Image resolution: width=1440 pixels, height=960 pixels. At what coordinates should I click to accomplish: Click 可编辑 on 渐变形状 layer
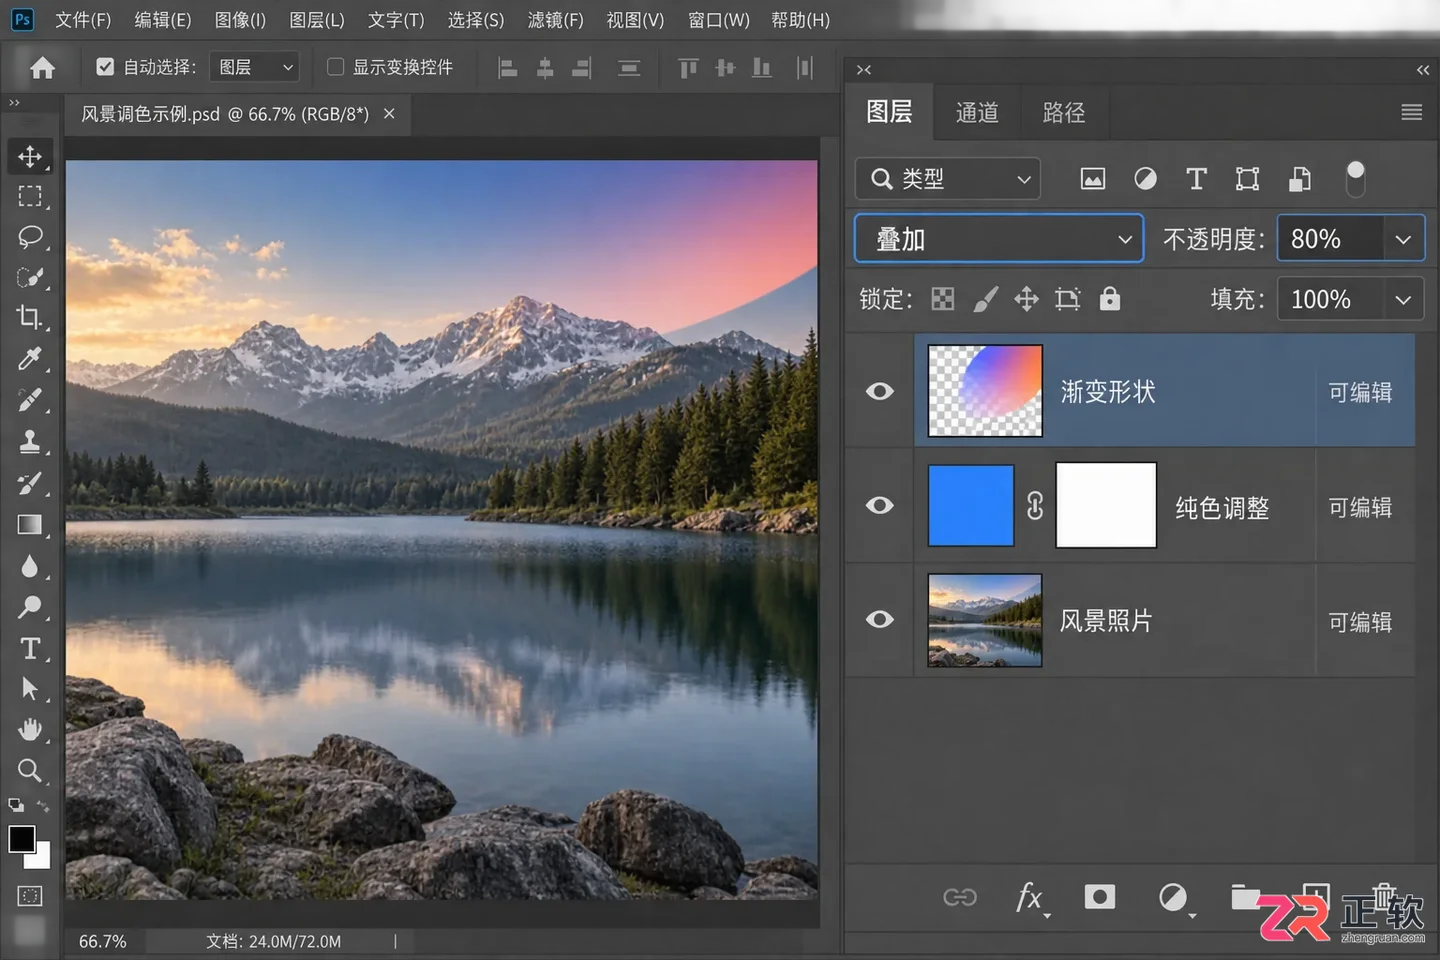(x=1360, y=392)
